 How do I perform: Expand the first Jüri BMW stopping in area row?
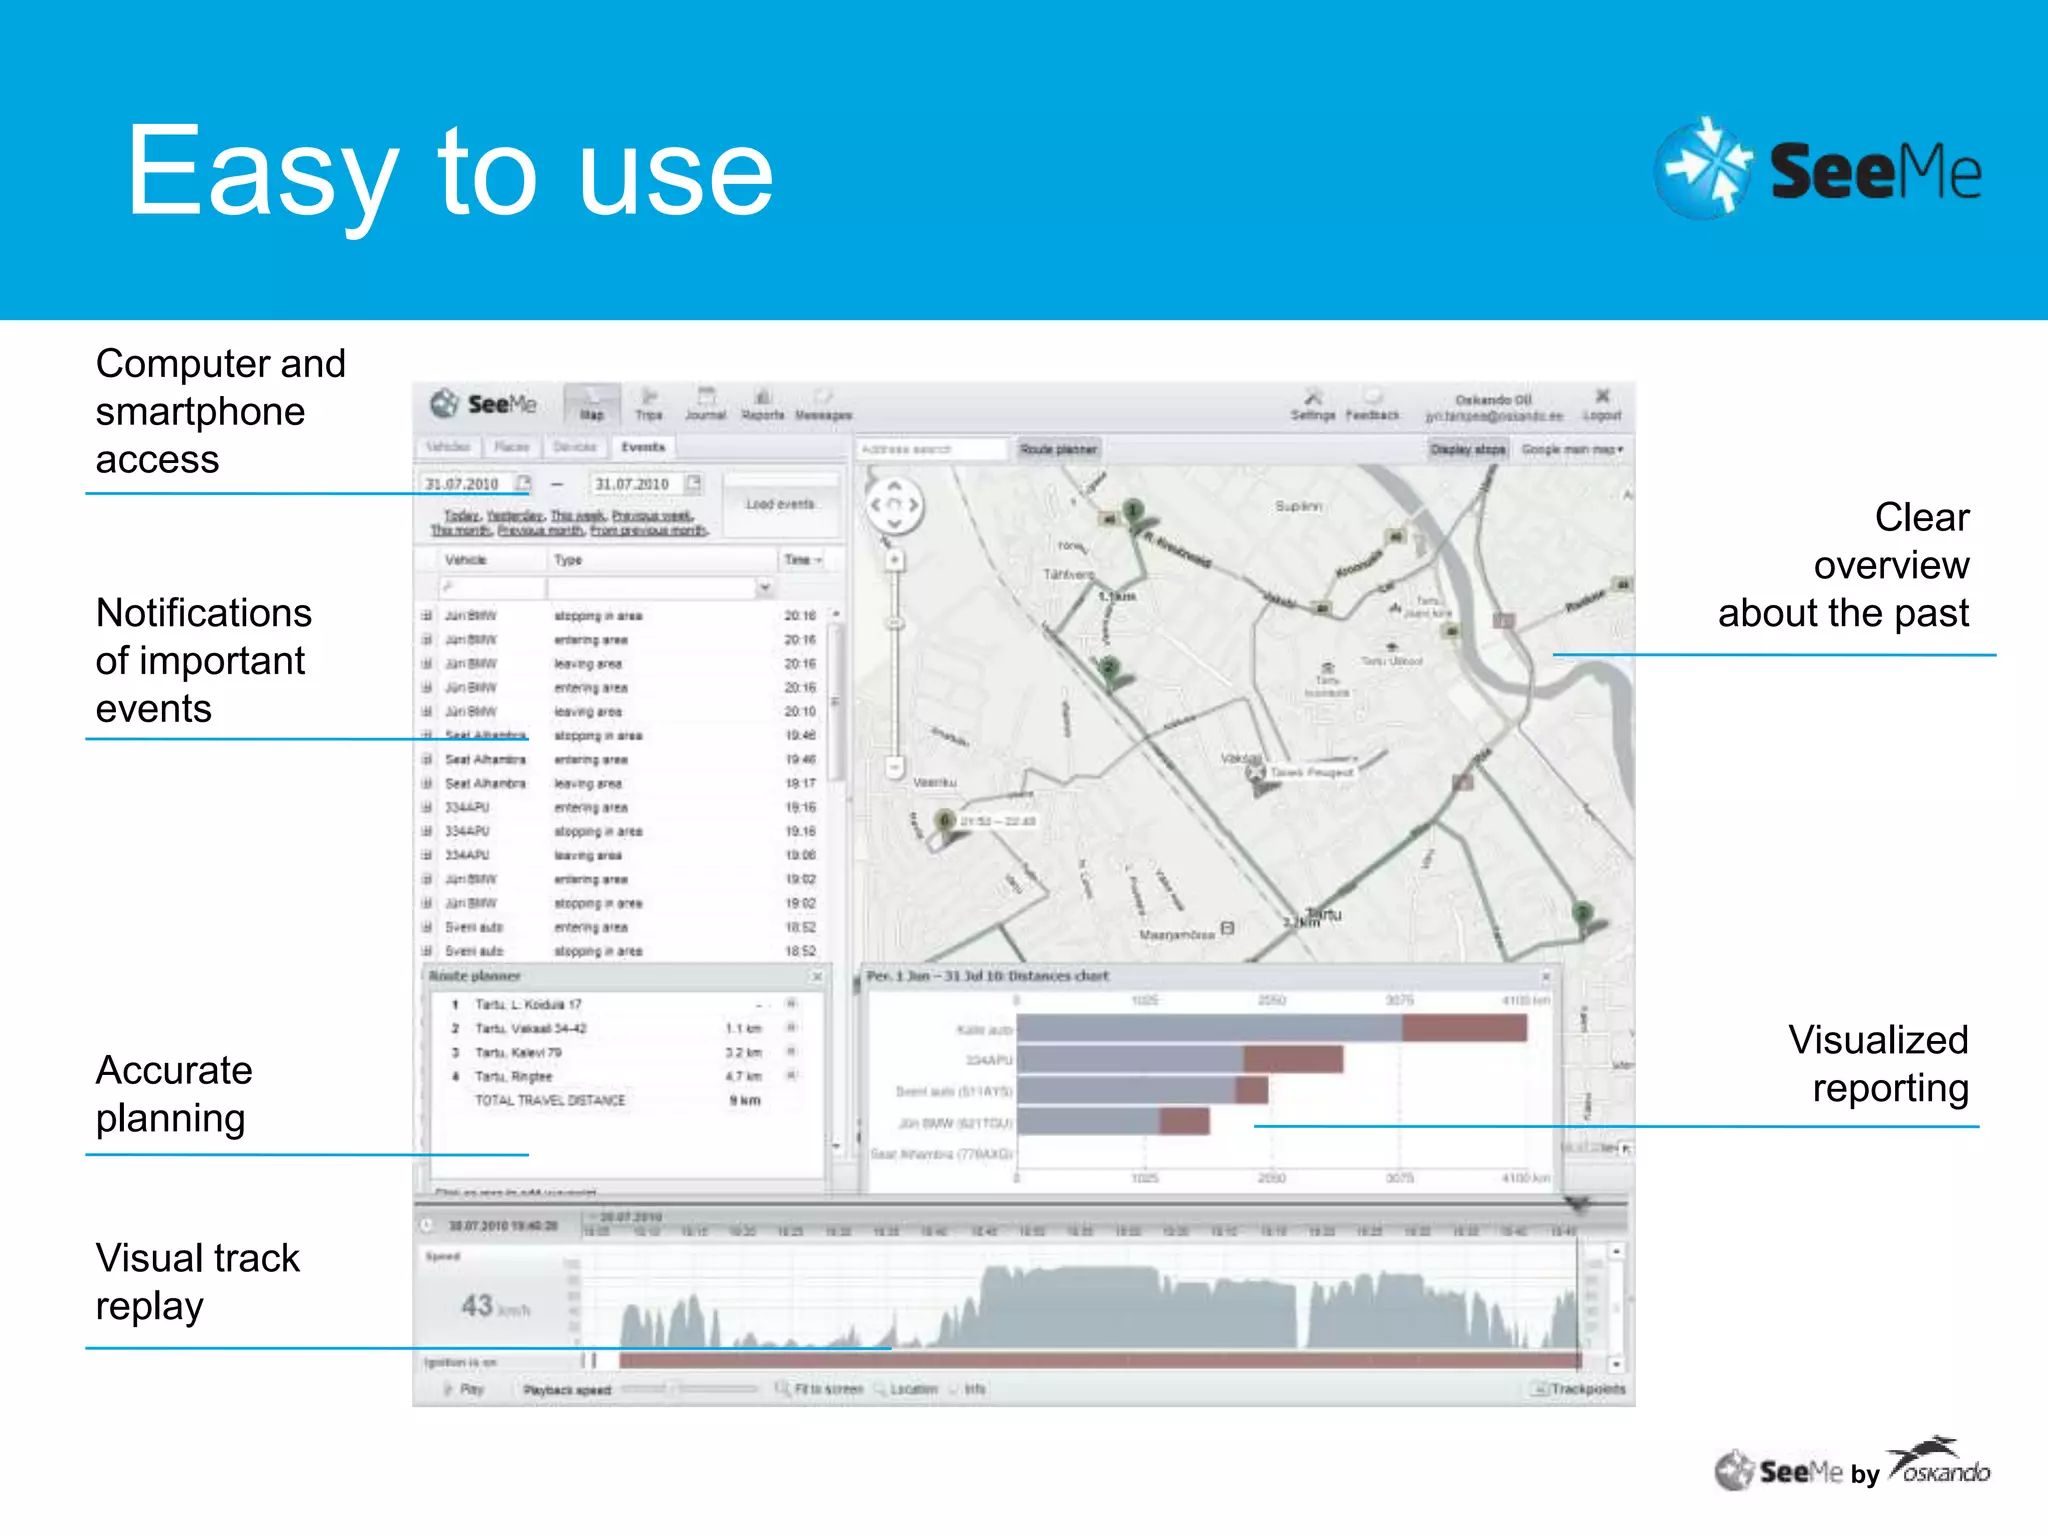[x=427, y=616]
